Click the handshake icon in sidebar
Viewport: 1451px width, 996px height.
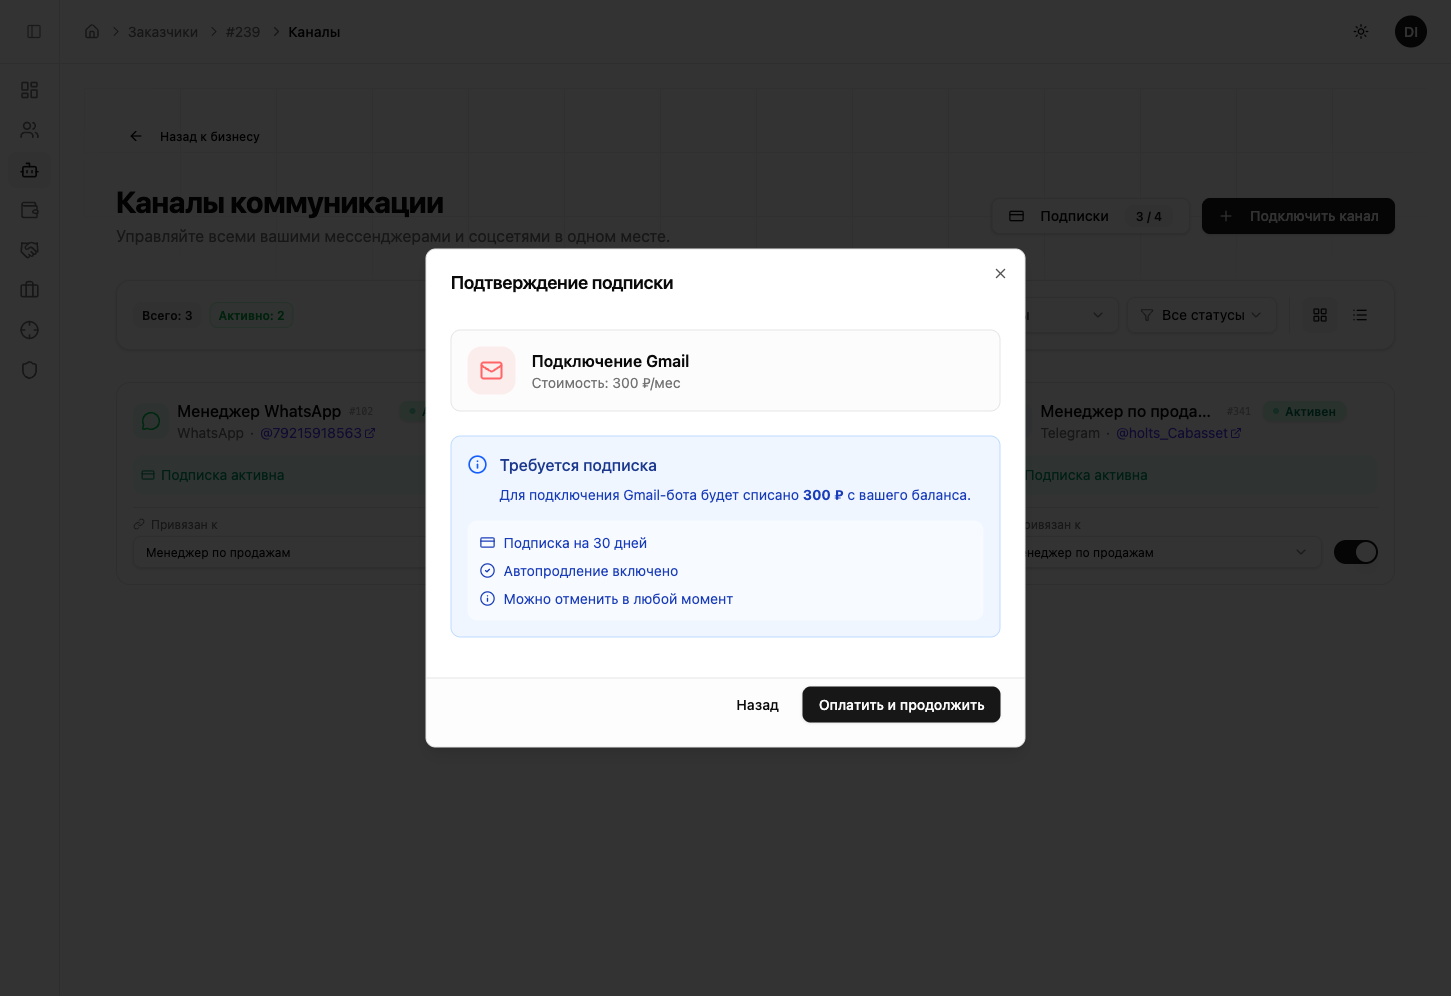coord(30,250)
